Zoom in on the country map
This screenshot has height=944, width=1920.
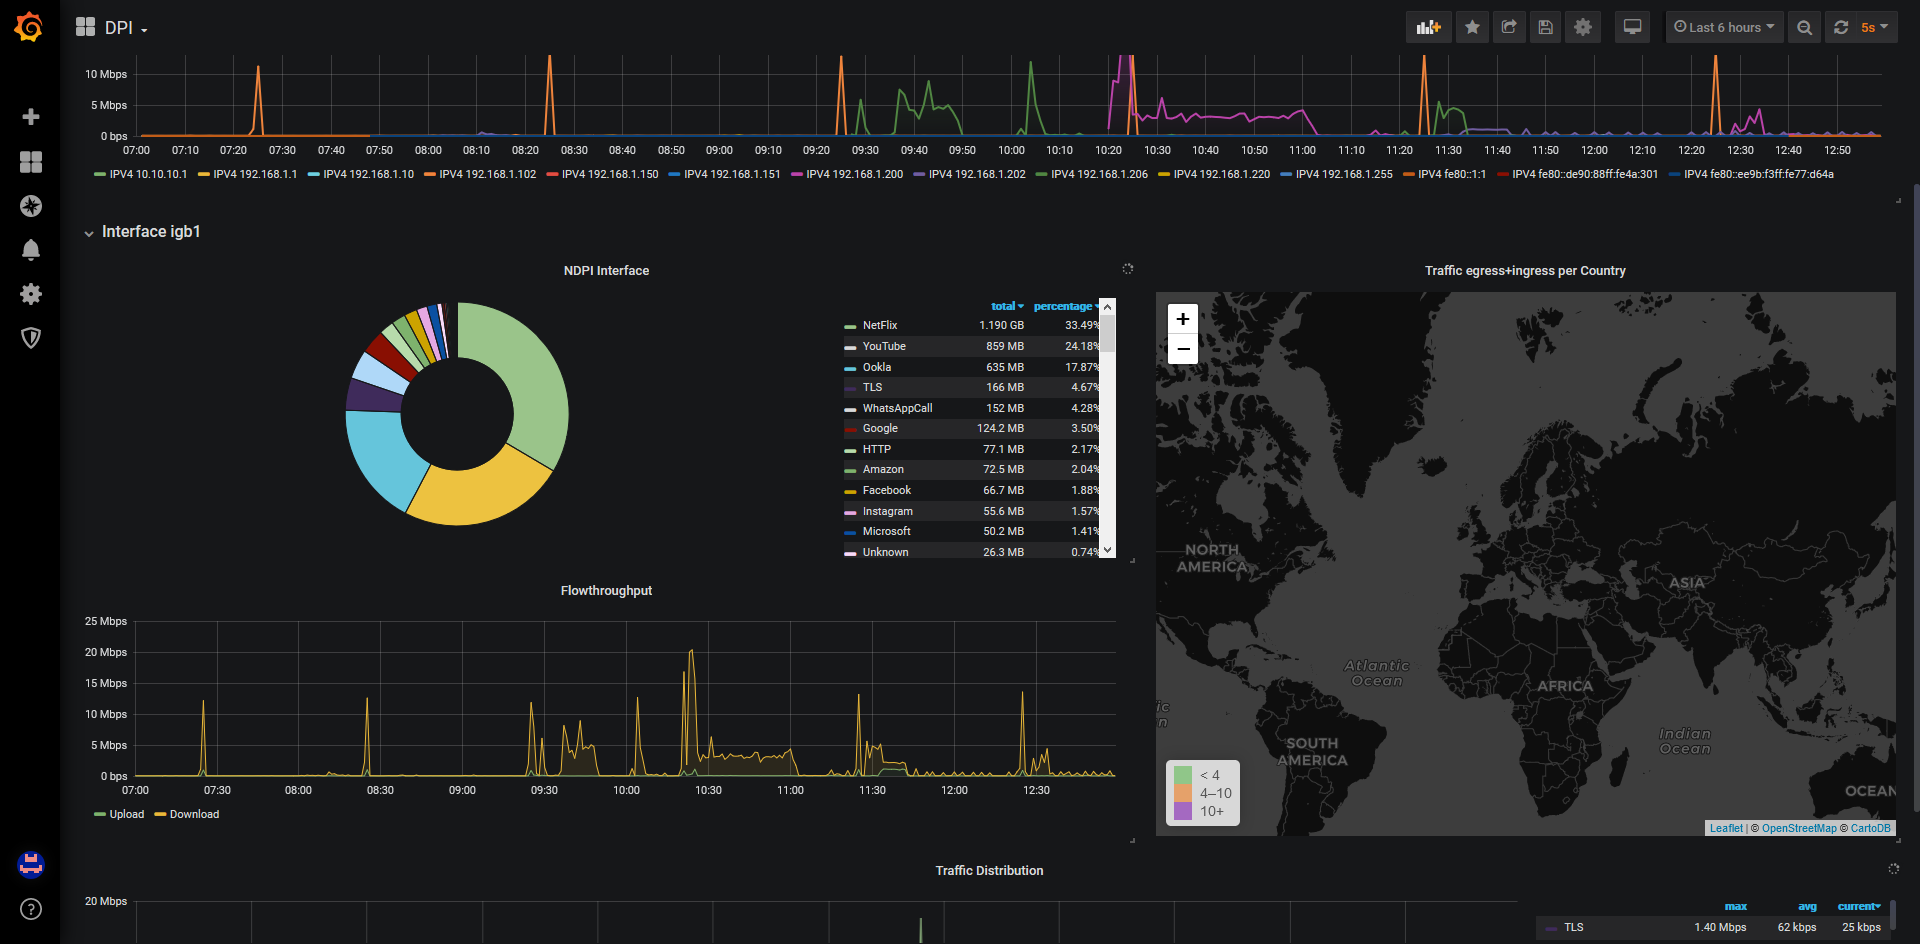(1183, 319)
